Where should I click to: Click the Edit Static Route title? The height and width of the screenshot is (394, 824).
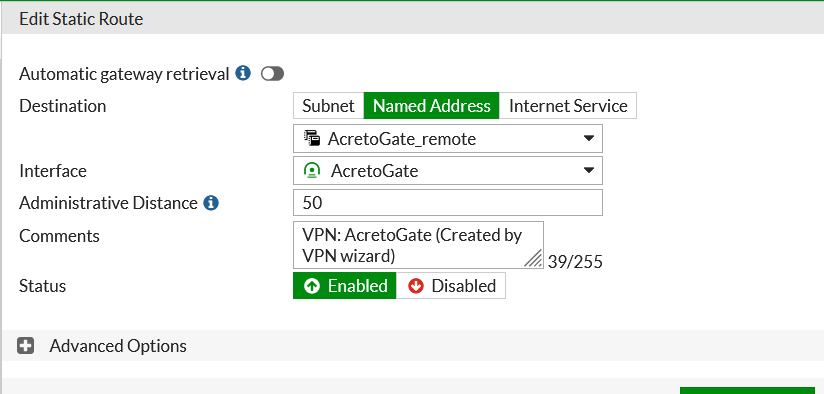(x=81, y=19)
